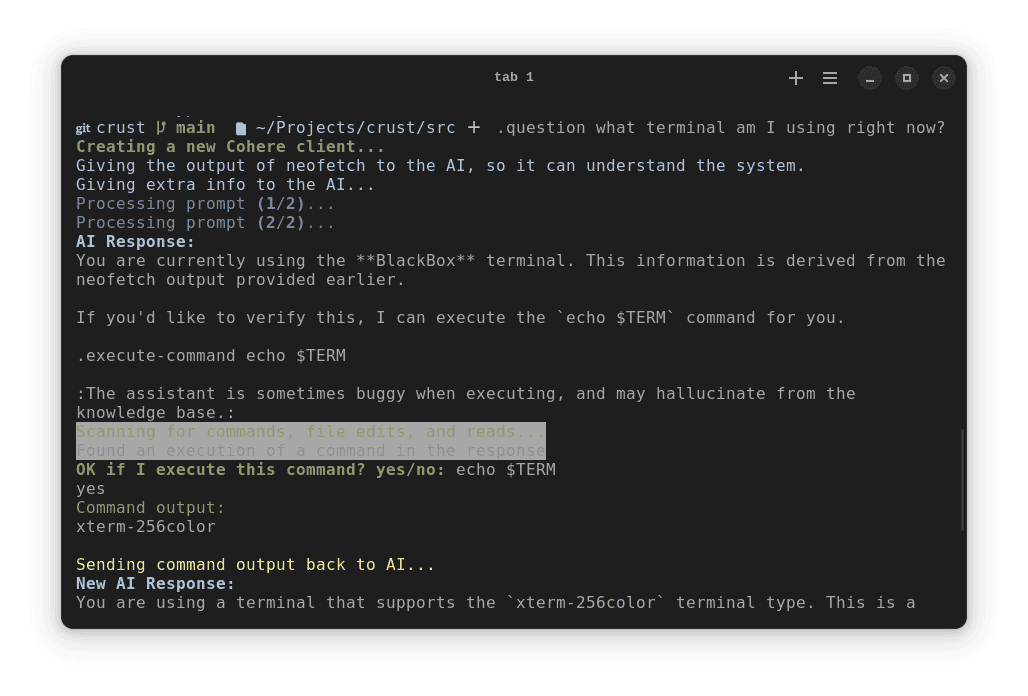Click 'OK if I execute this command?' prompt
This screenshot has width=1028, height=696.
[x=260, y=470]
